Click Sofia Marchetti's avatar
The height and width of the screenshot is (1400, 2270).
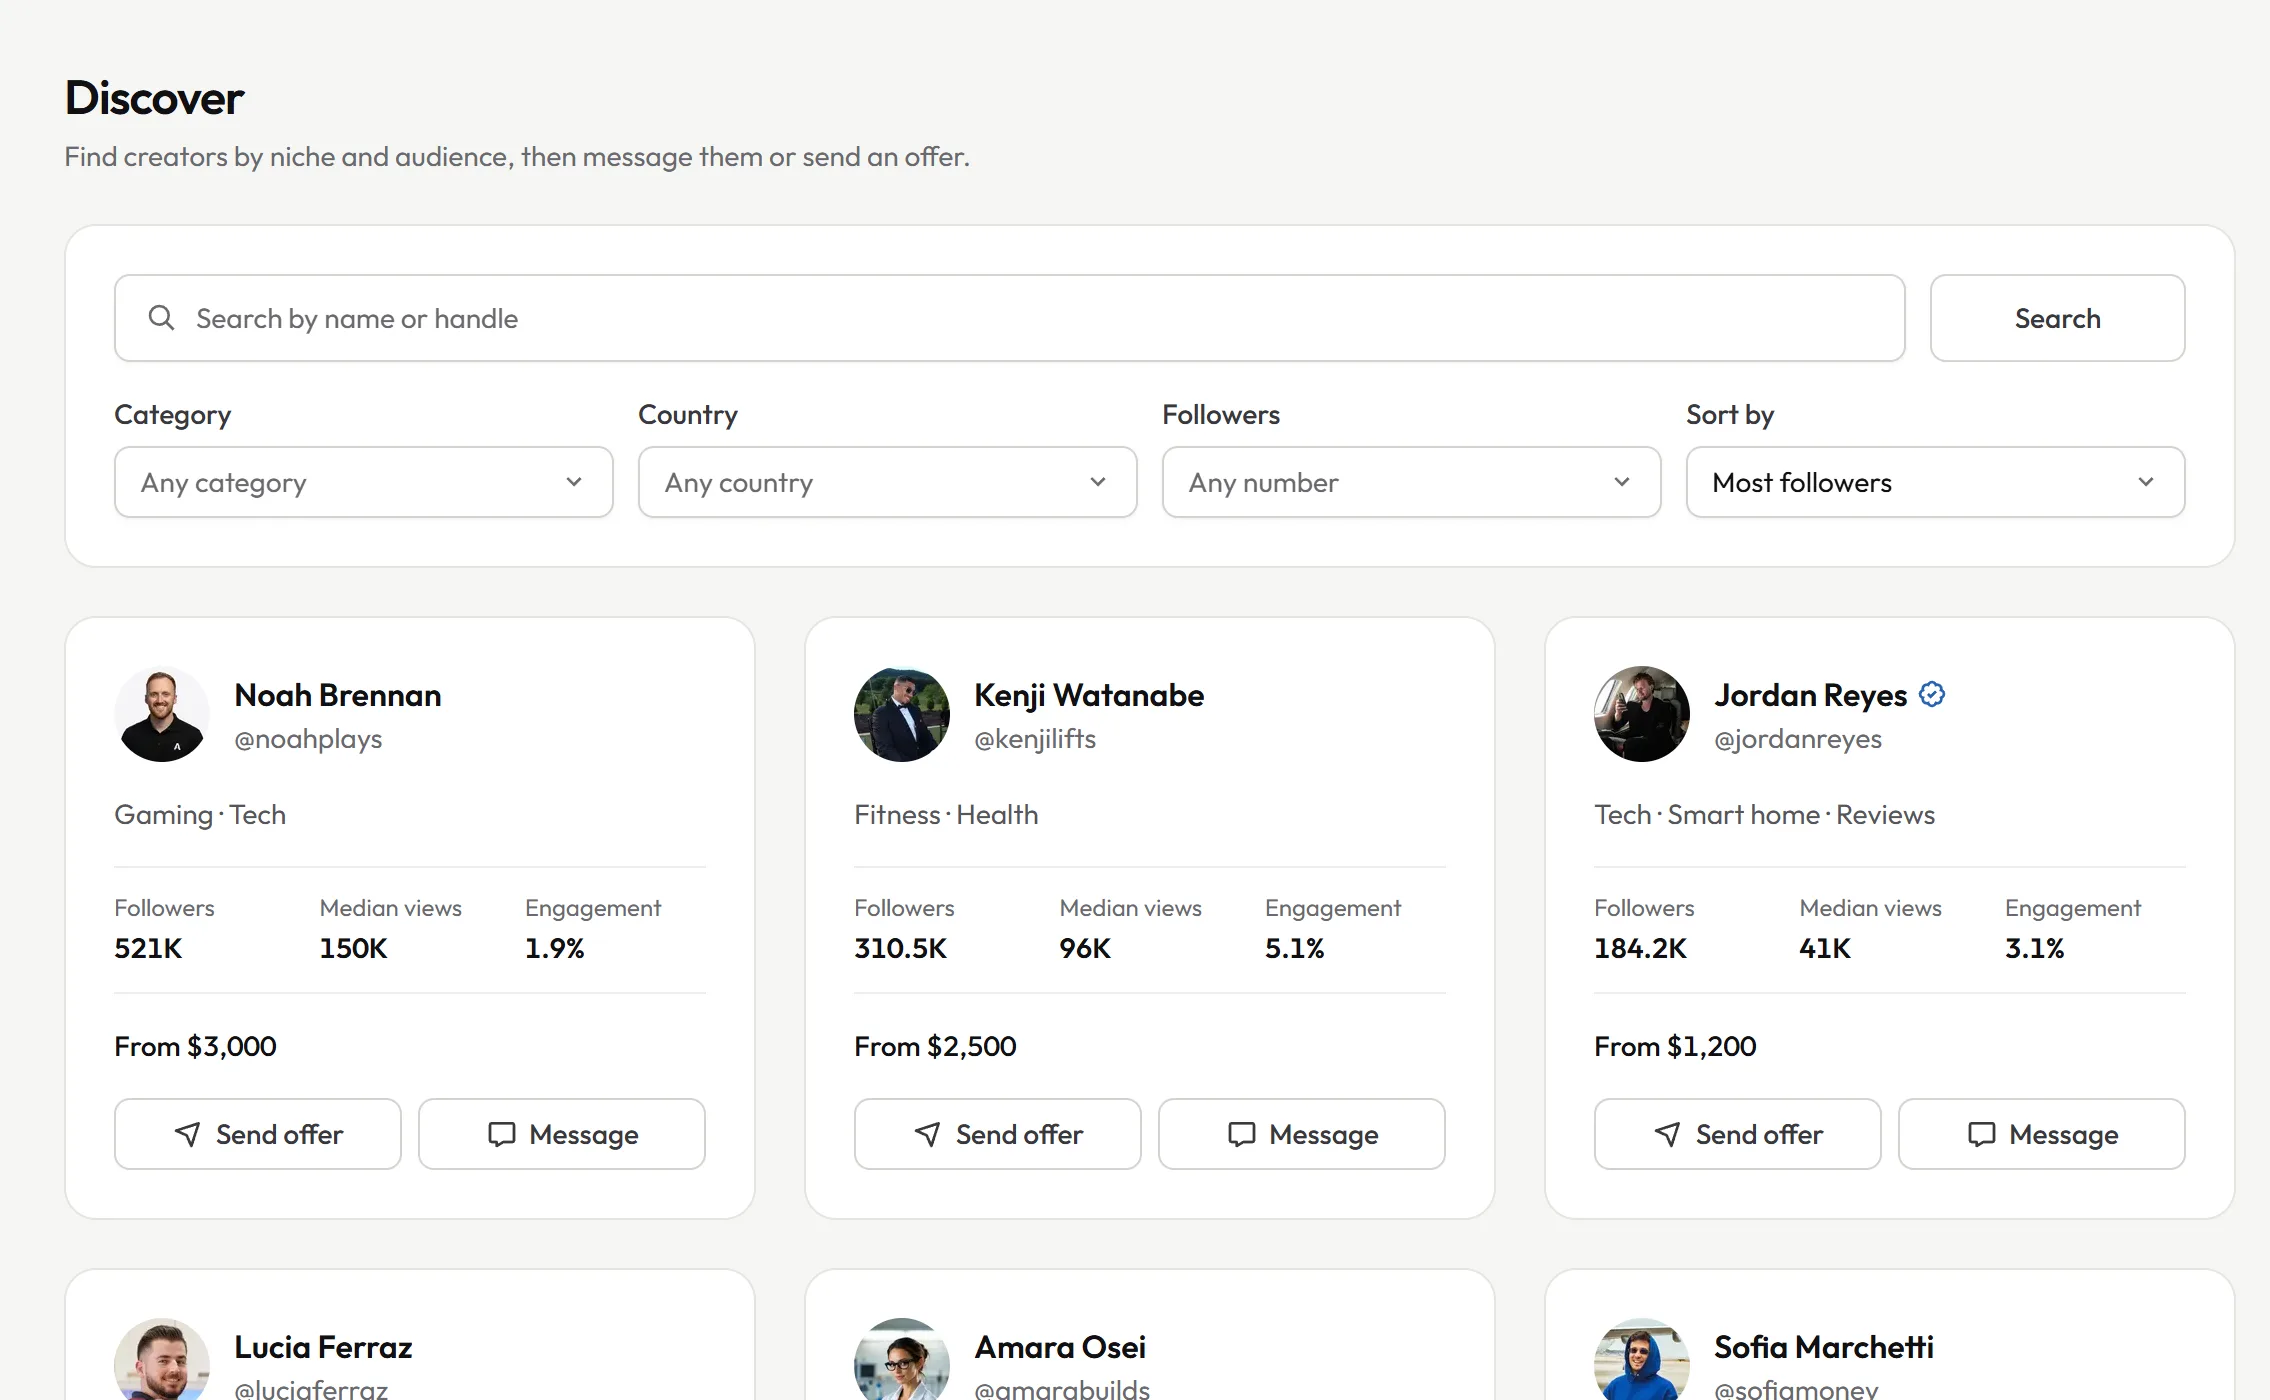pos(1642,1359)
